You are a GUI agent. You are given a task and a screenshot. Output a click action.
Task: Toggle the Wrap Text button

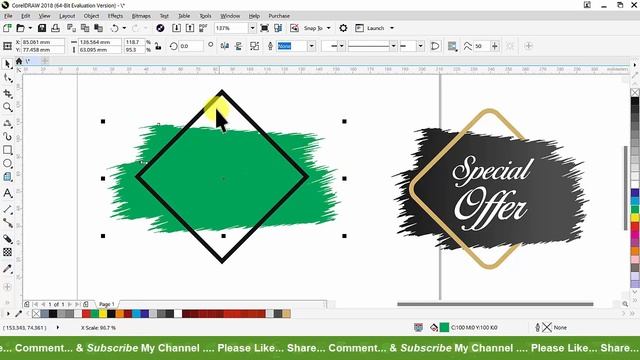point(452,46)
